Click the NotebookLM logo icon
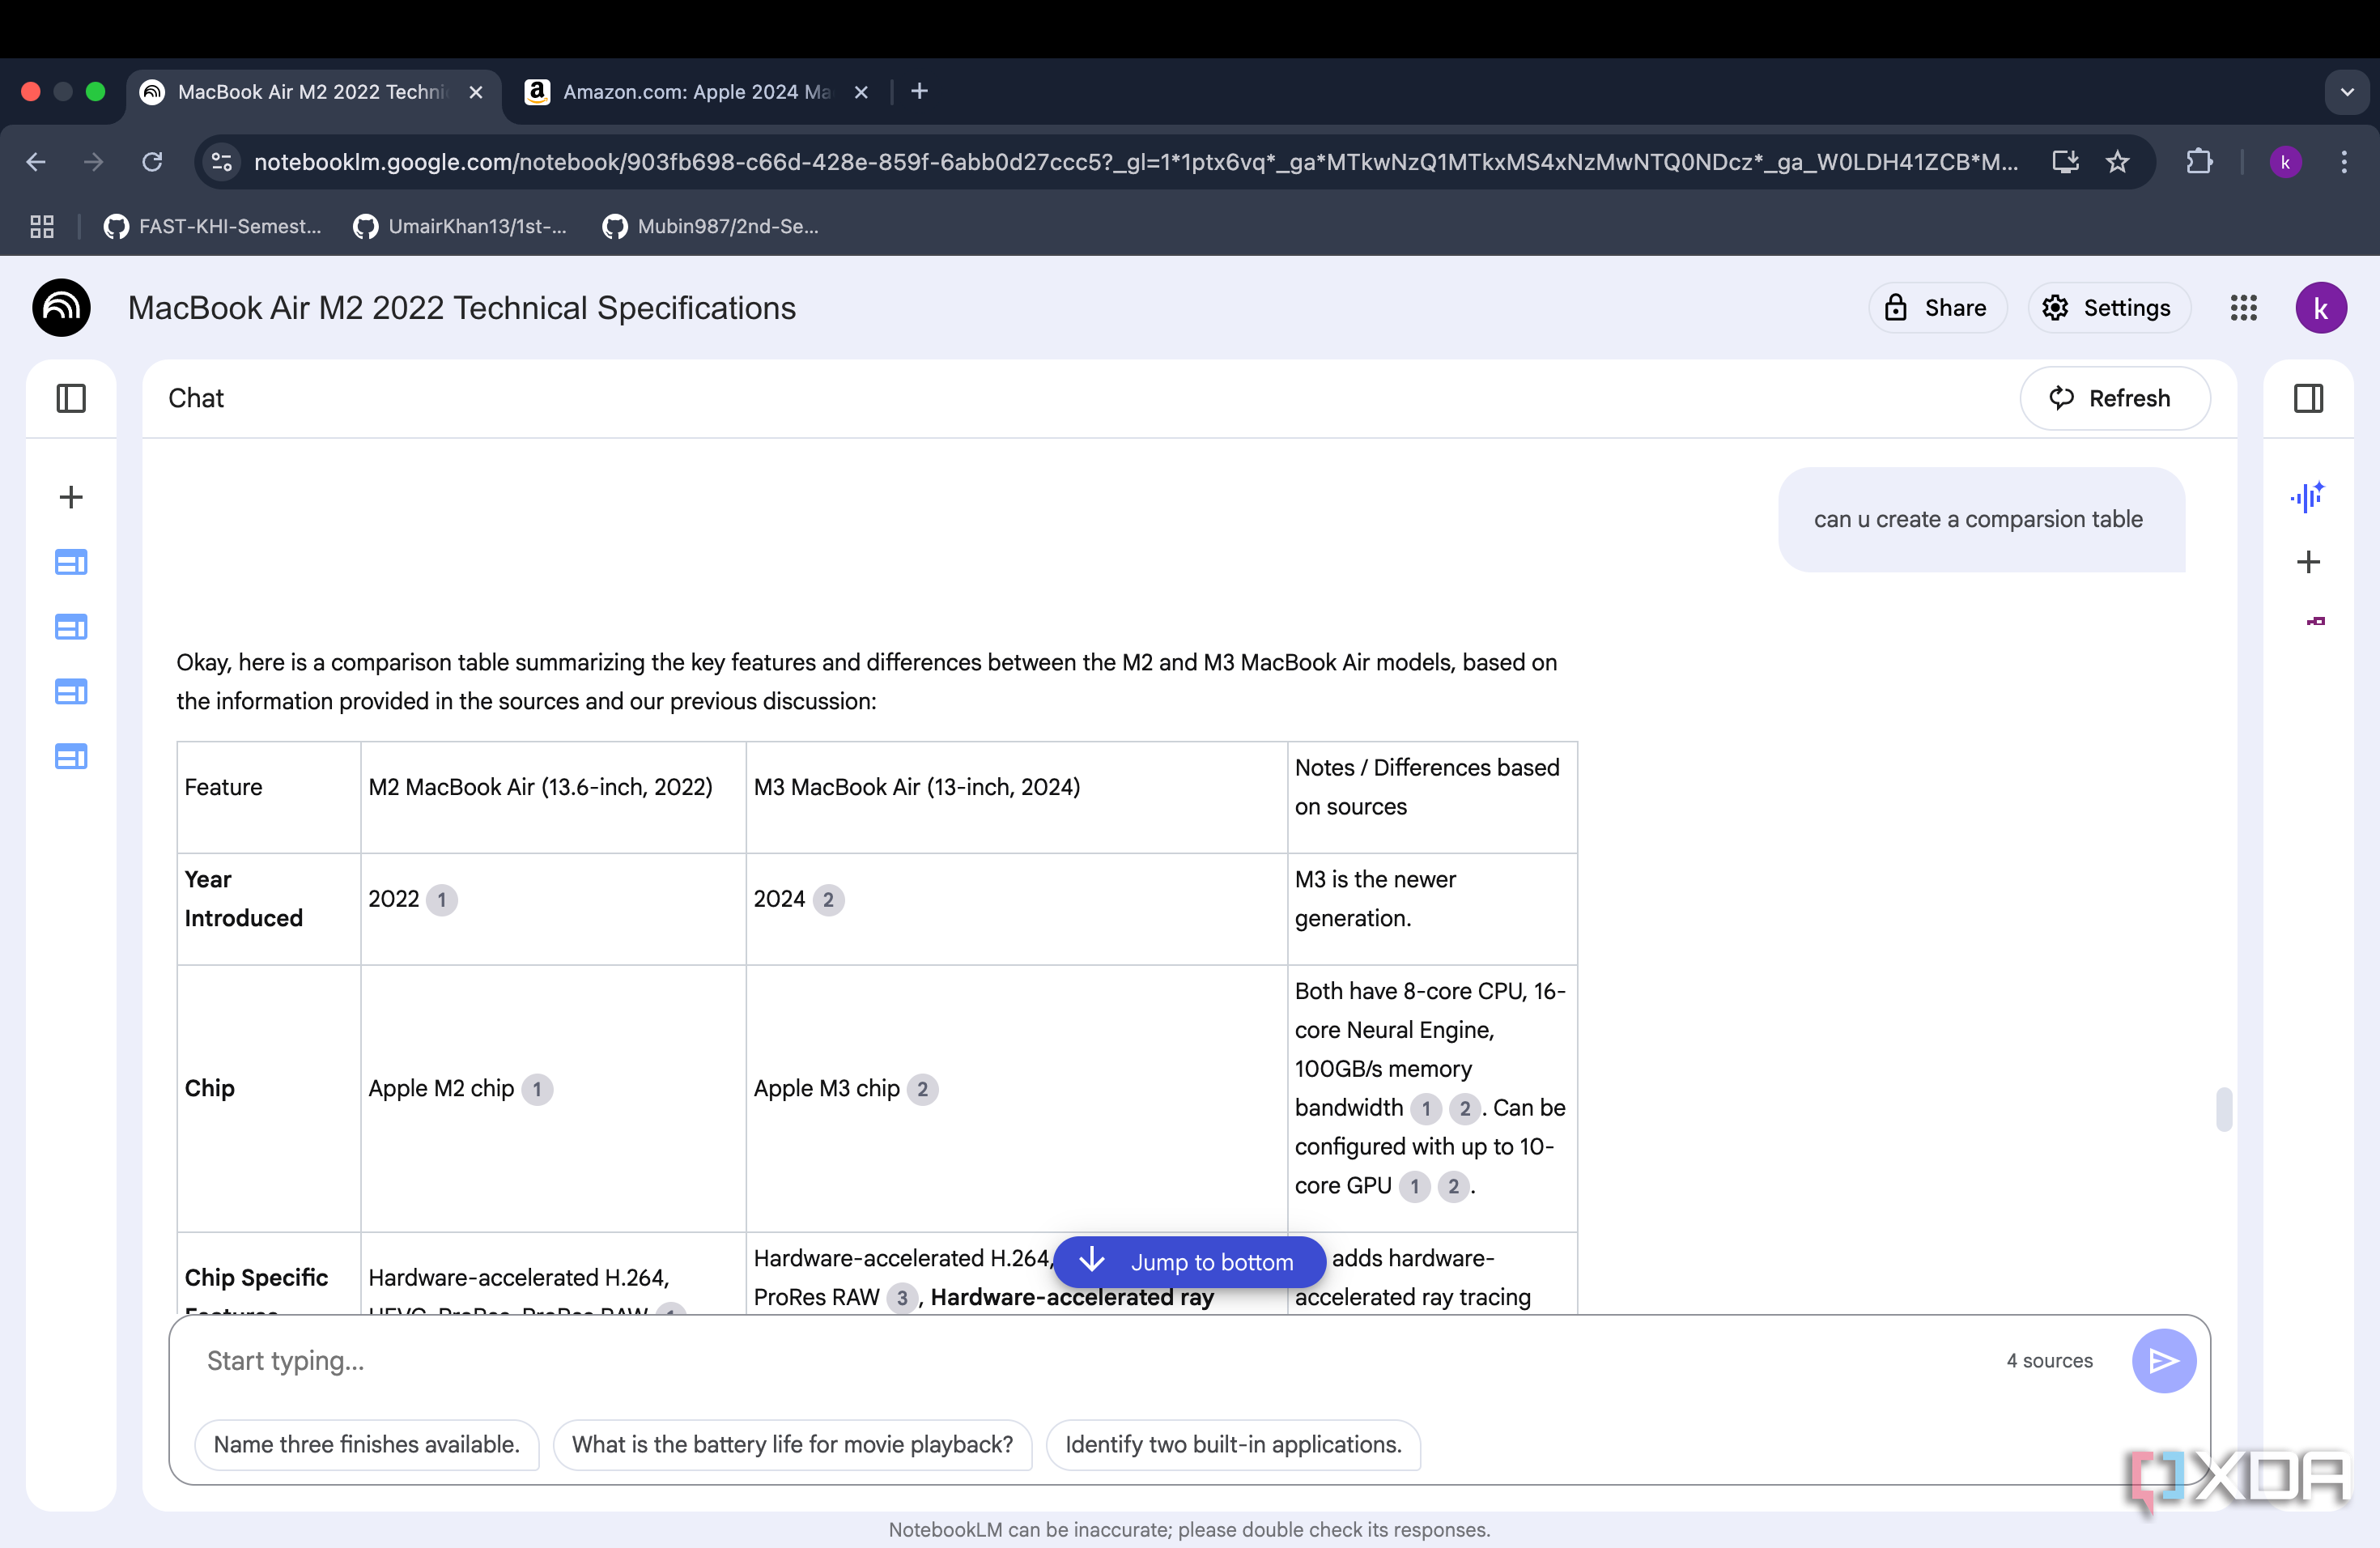 click(61, 307)
